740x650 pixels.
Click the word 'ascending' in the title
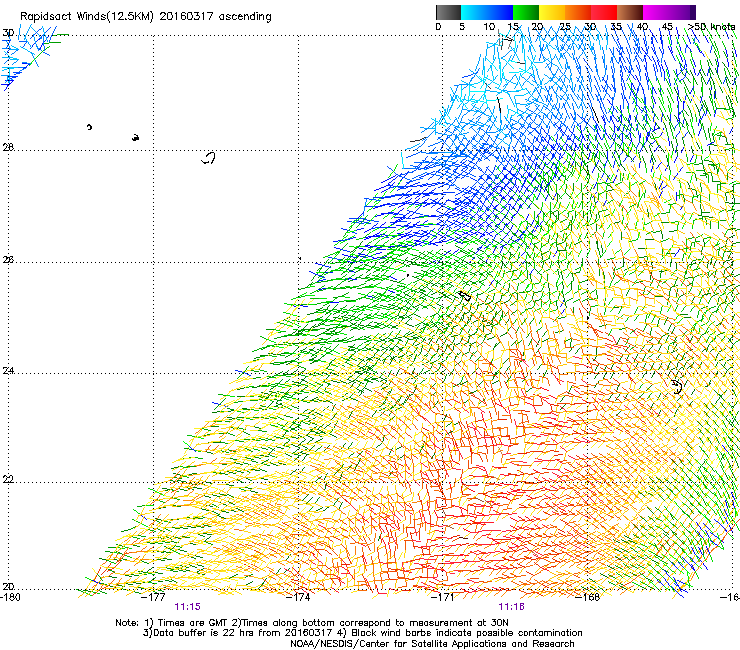pos(245,17)
